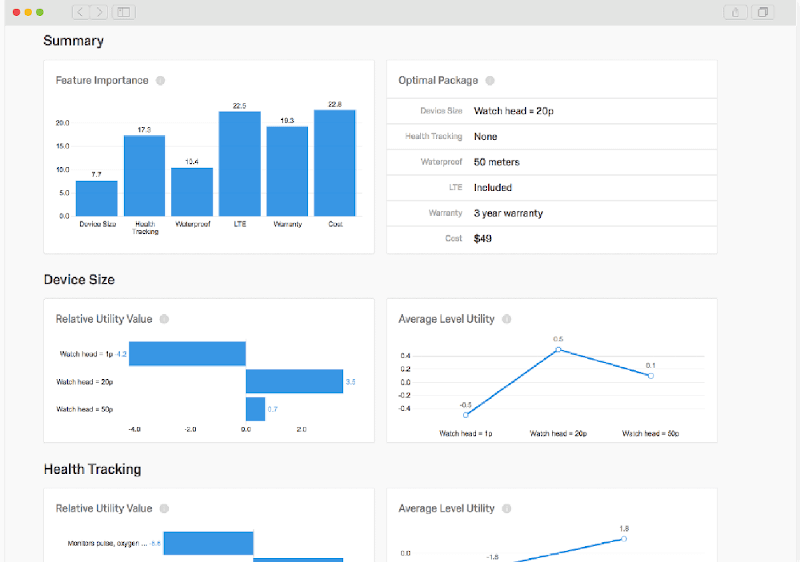Viewport: 800px width, 562px height.
Task: Click the Warranty bar labeled 19.3
Action: (x=287, y=171)
